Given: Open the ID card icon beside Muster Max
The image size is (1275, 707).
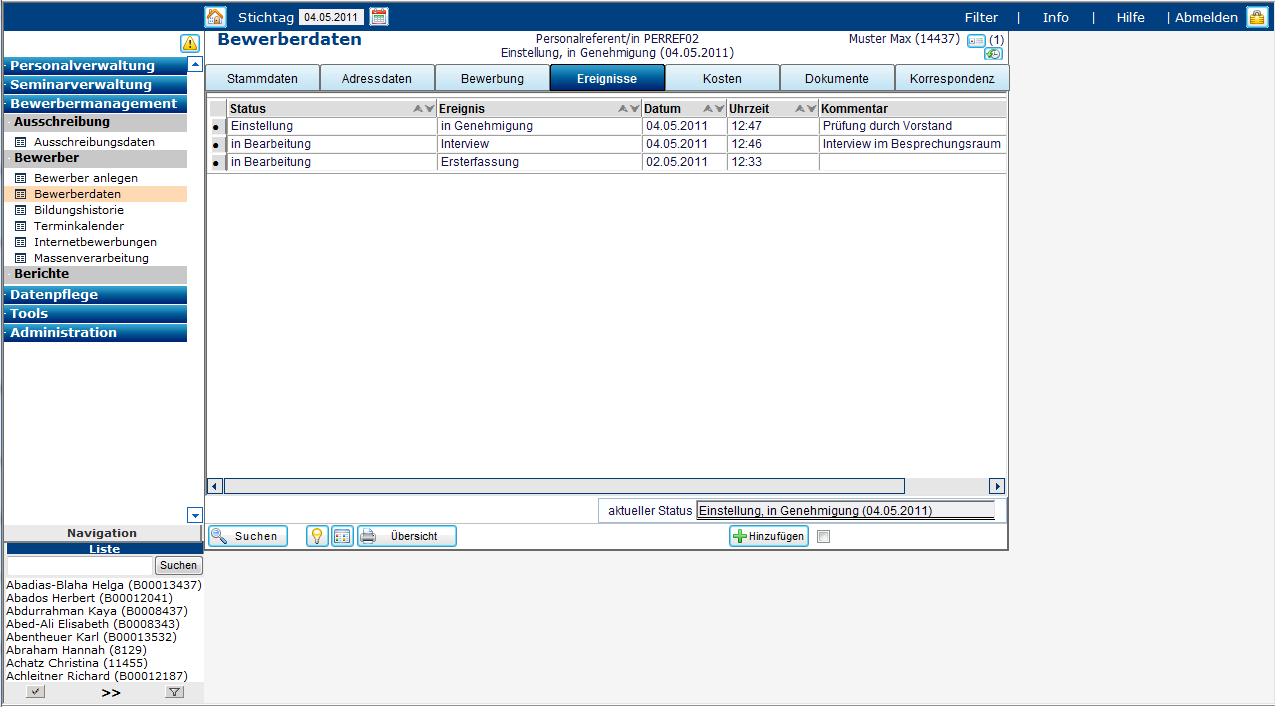Looking at the screenshot, I should pyautogui.click(x=976, y=40).
